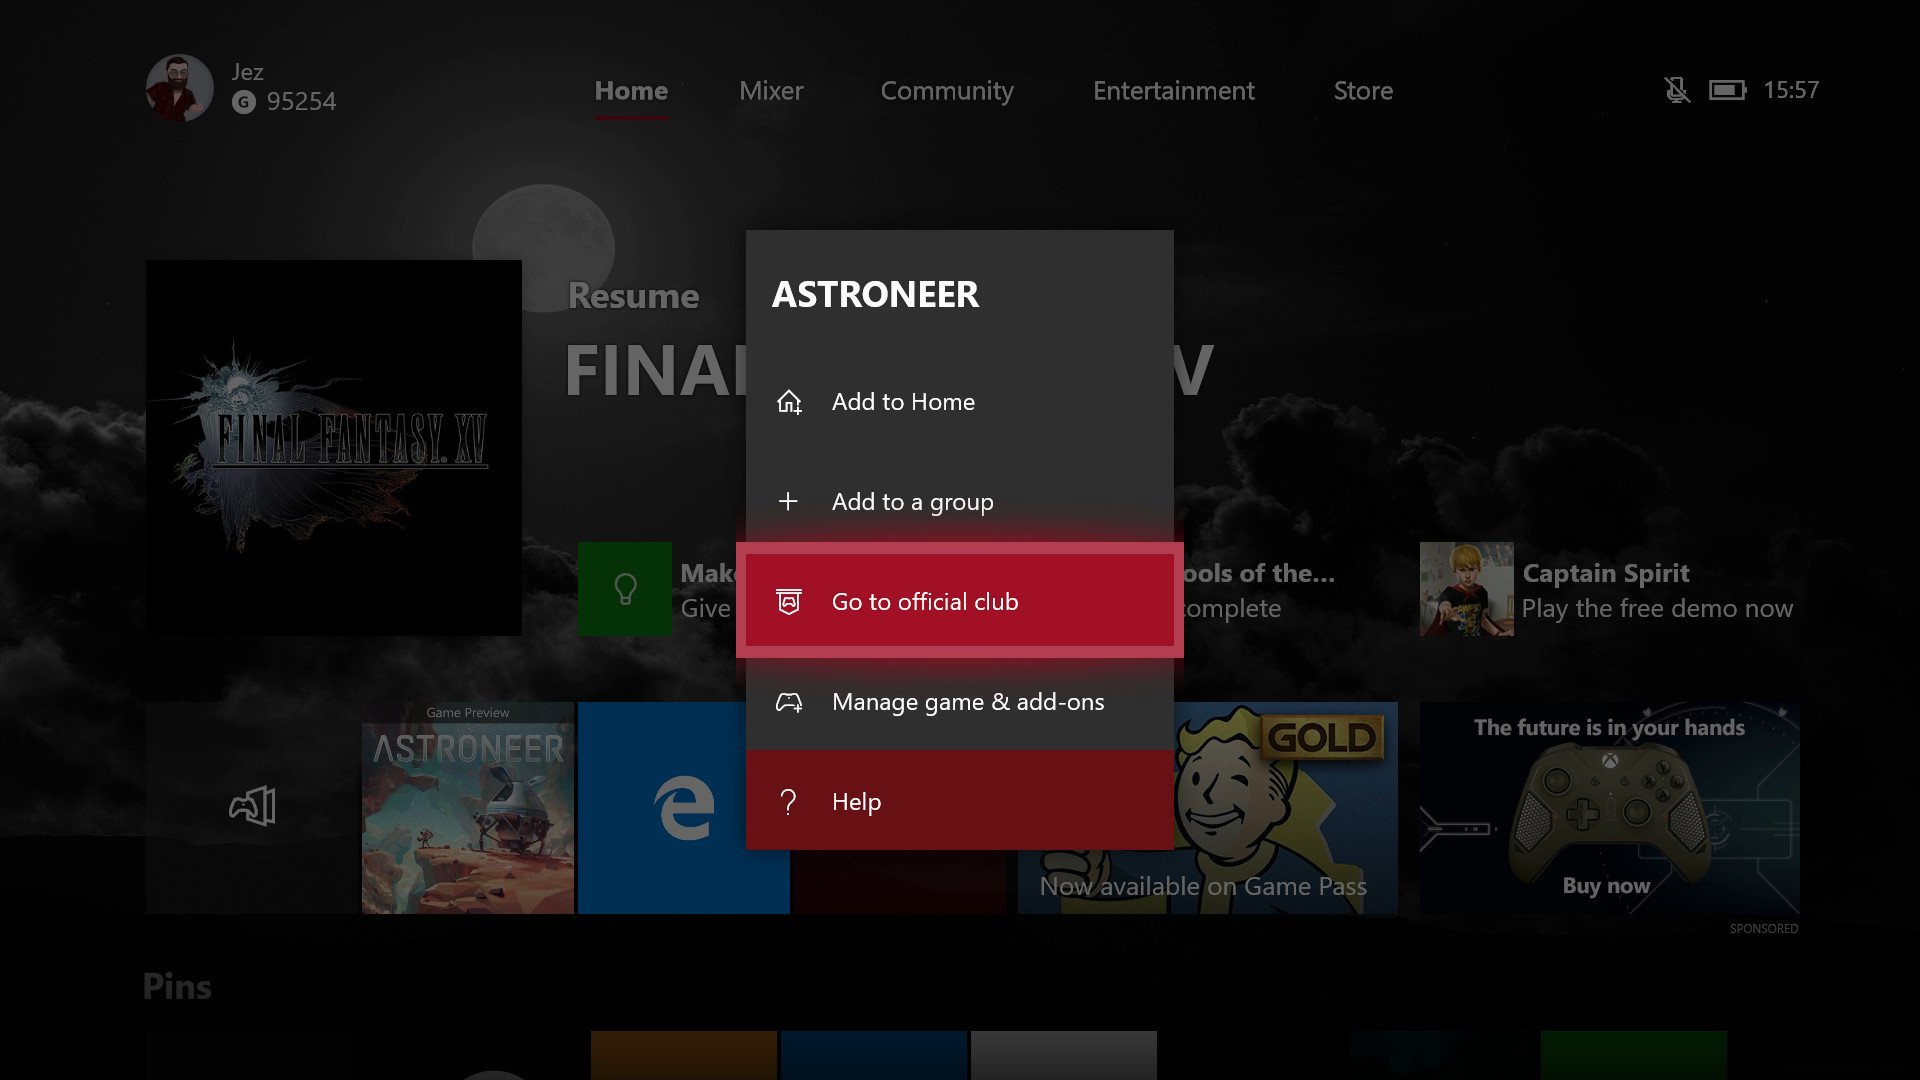Click Buy now on the controller ad

[x=1606, y=886]
